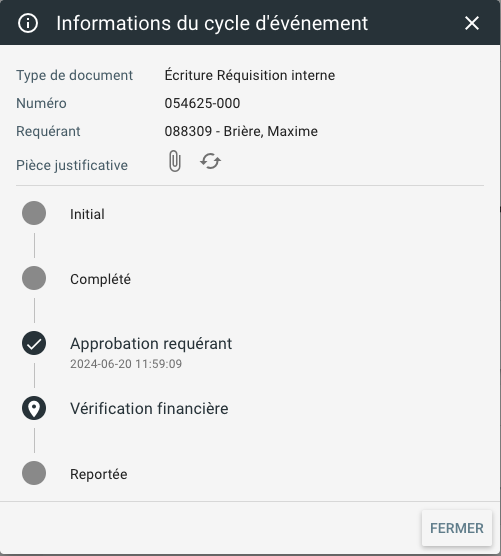Click the Initial step grey circle
The image size is (501, 556).
coord(34,213)
